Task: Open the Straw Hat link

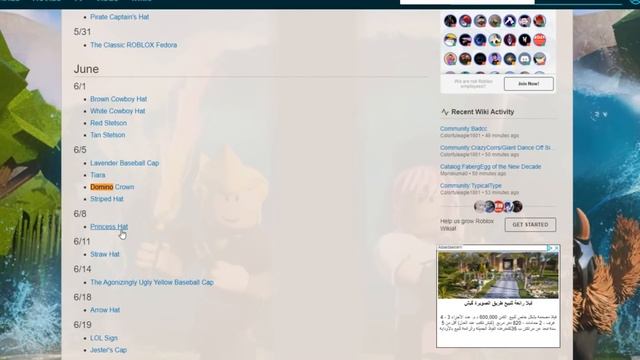Action: click(104, 254)
